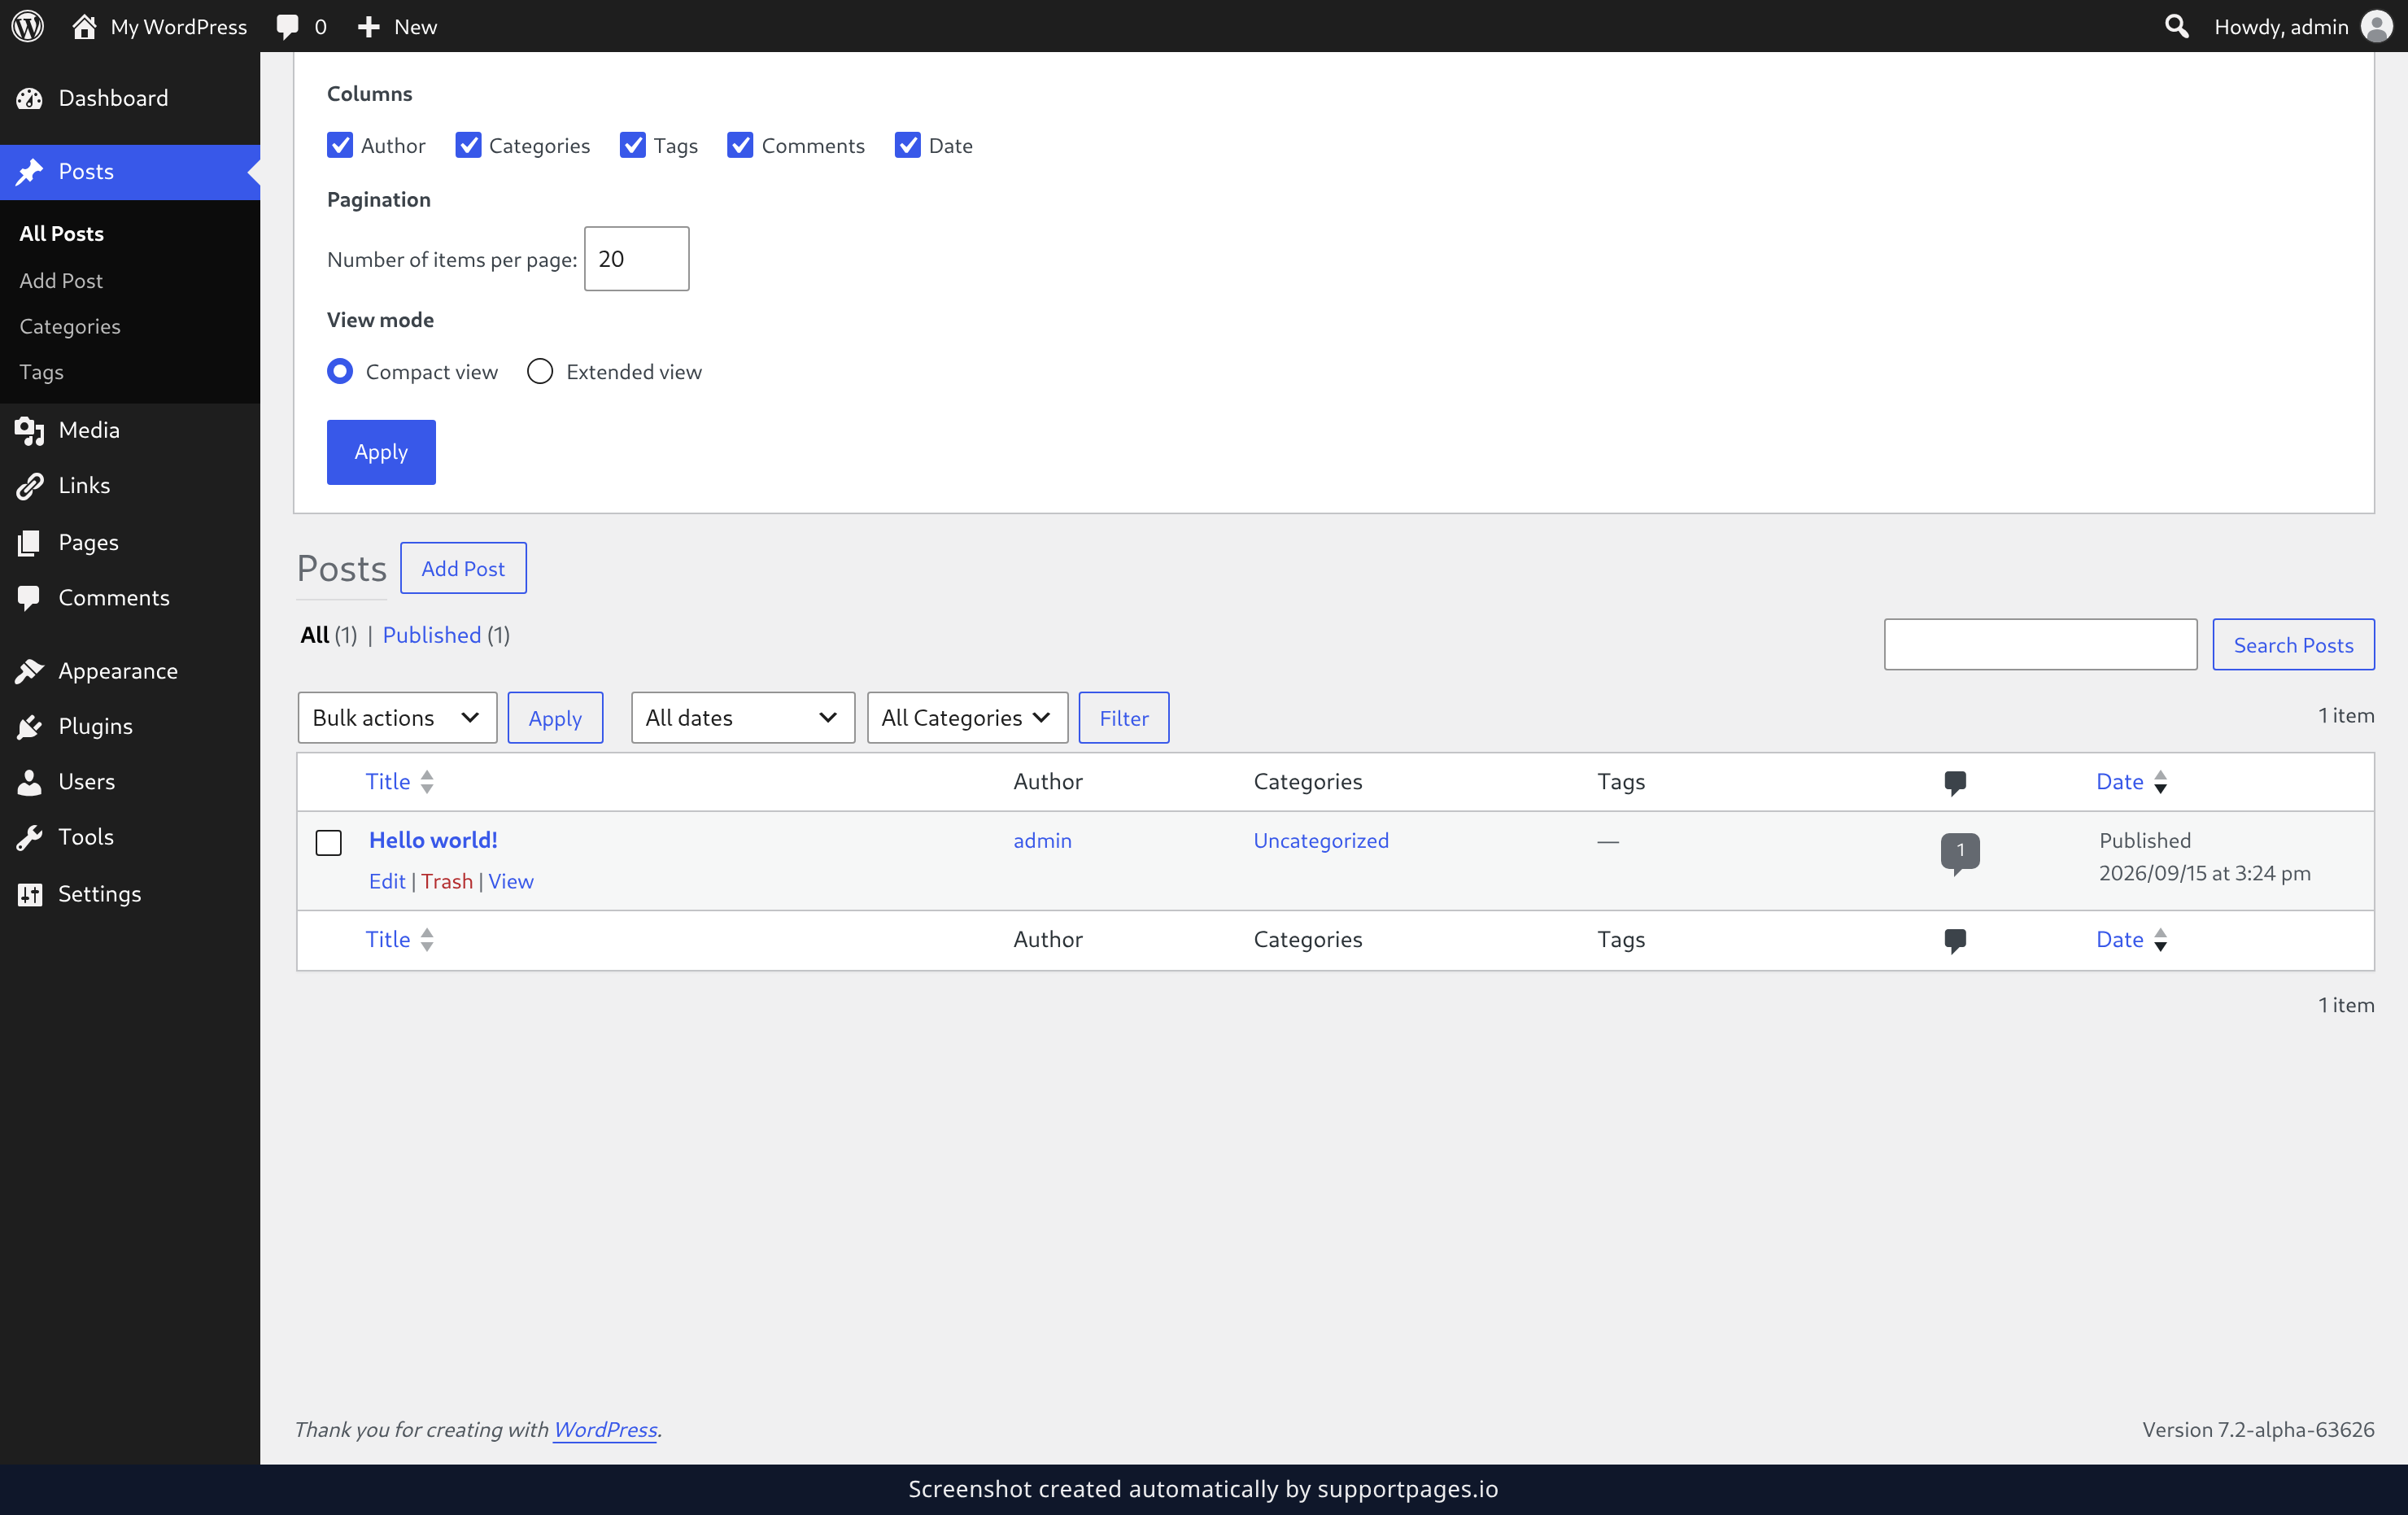This screenshot has width=2408, height=1515.
Task: Focus the items per page field
Action: (636, 259)
